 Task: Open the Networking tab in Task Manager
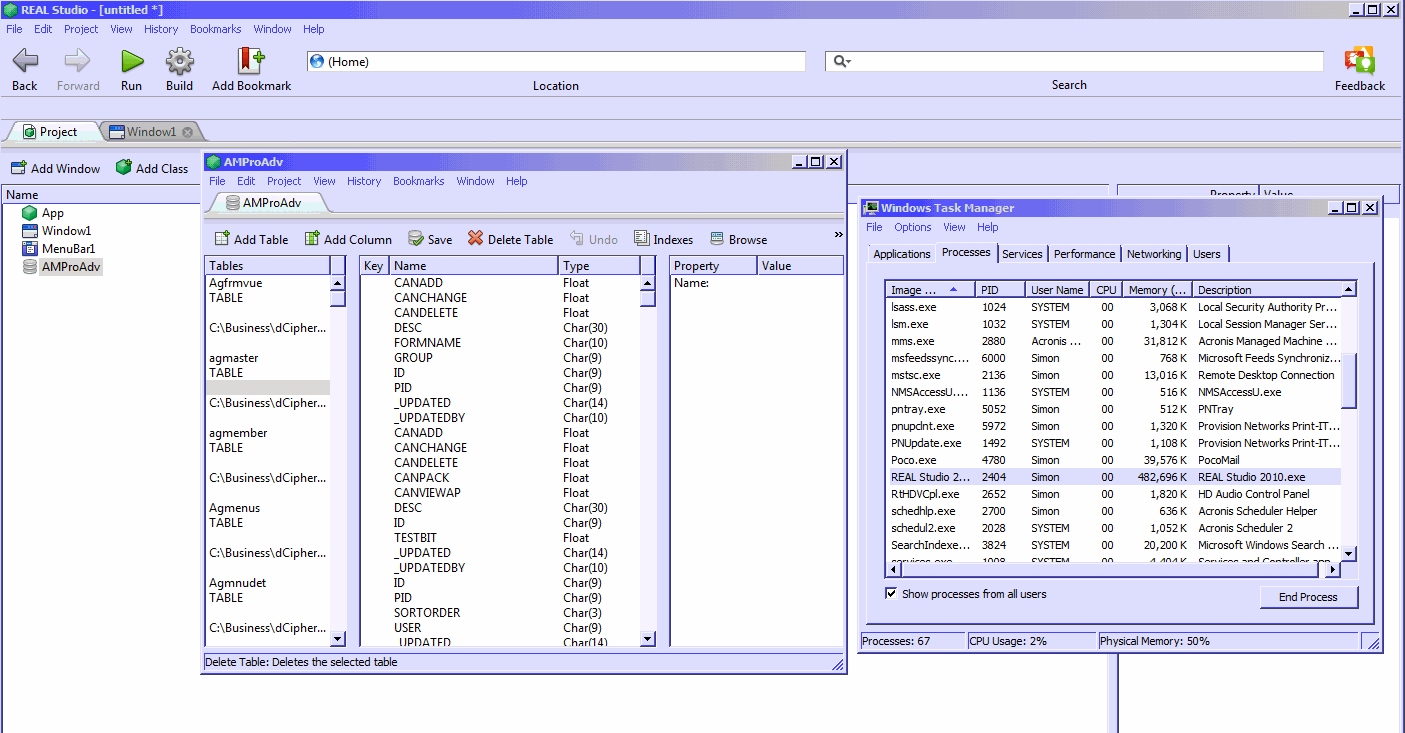tap(1154, 254)
